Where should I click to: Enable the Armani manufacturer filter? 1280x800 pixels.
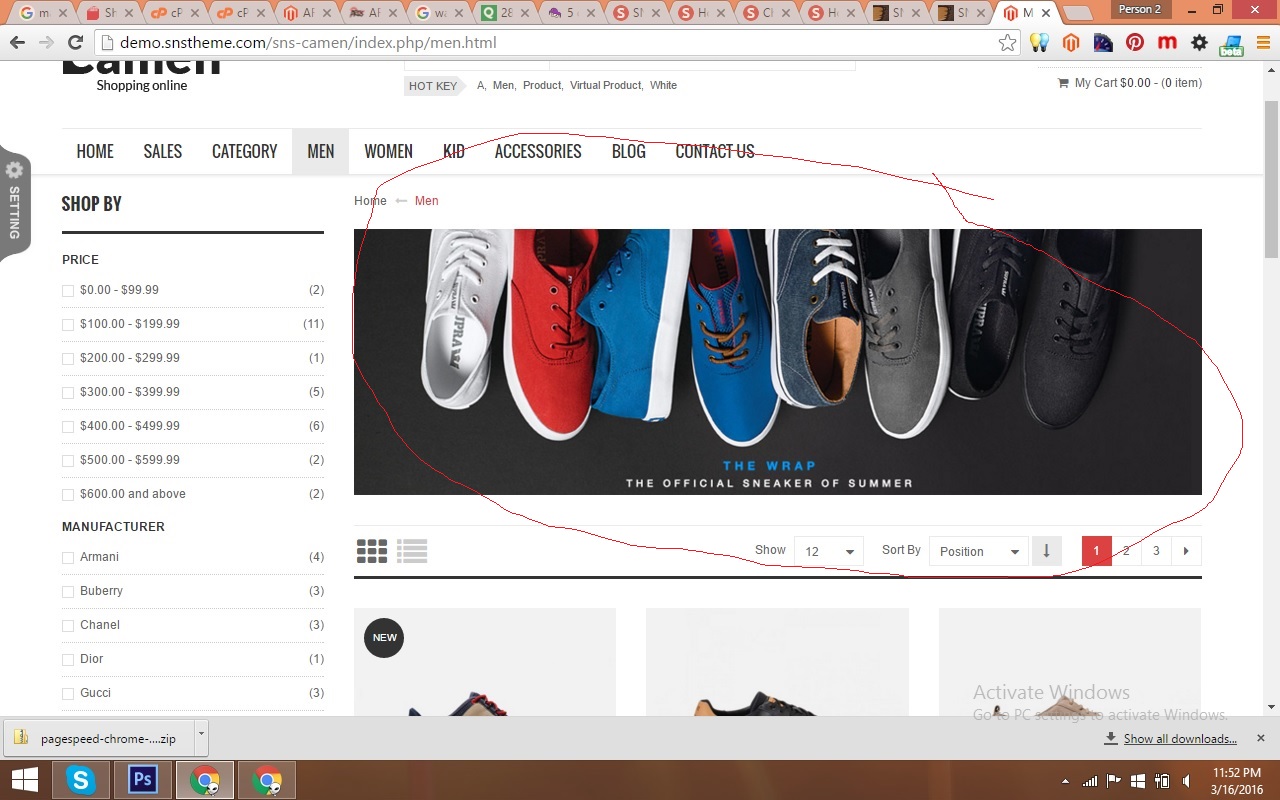[68, 558]
